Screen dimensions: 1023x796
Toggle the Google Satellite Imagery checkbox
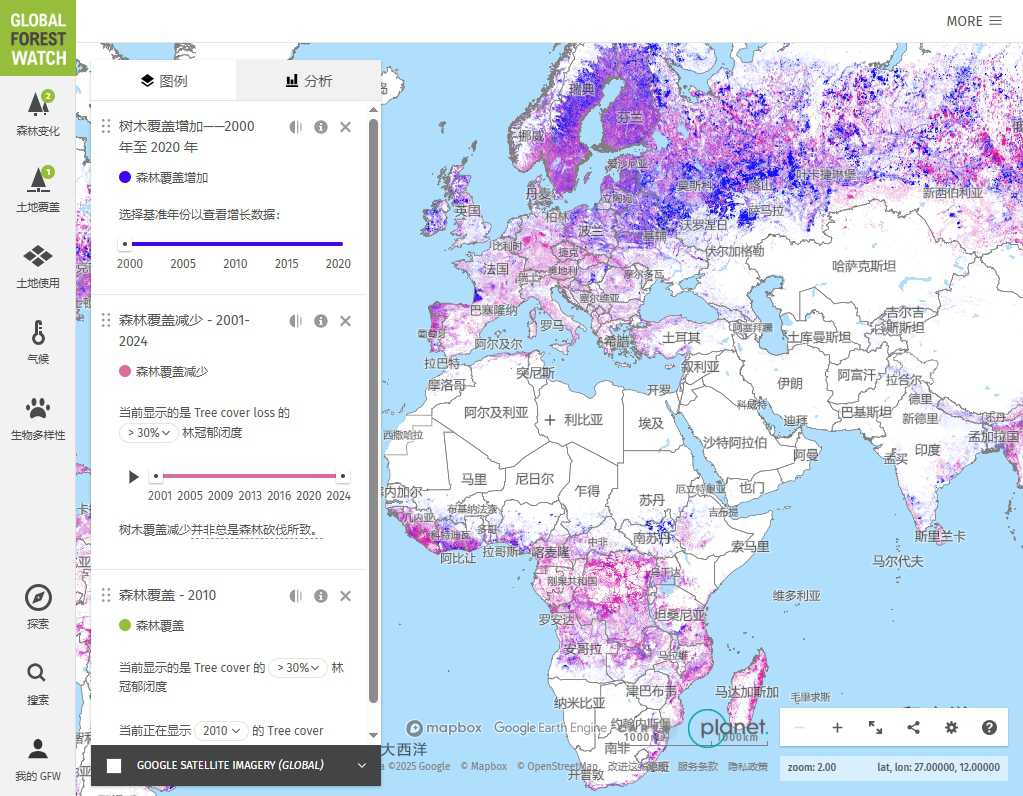click(x=114, y=766)
